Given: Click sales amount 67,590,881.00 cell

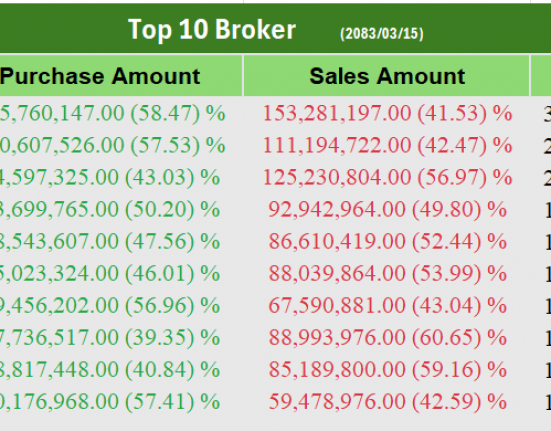Looking at the screenshot, I should click(x=387, y=305).
